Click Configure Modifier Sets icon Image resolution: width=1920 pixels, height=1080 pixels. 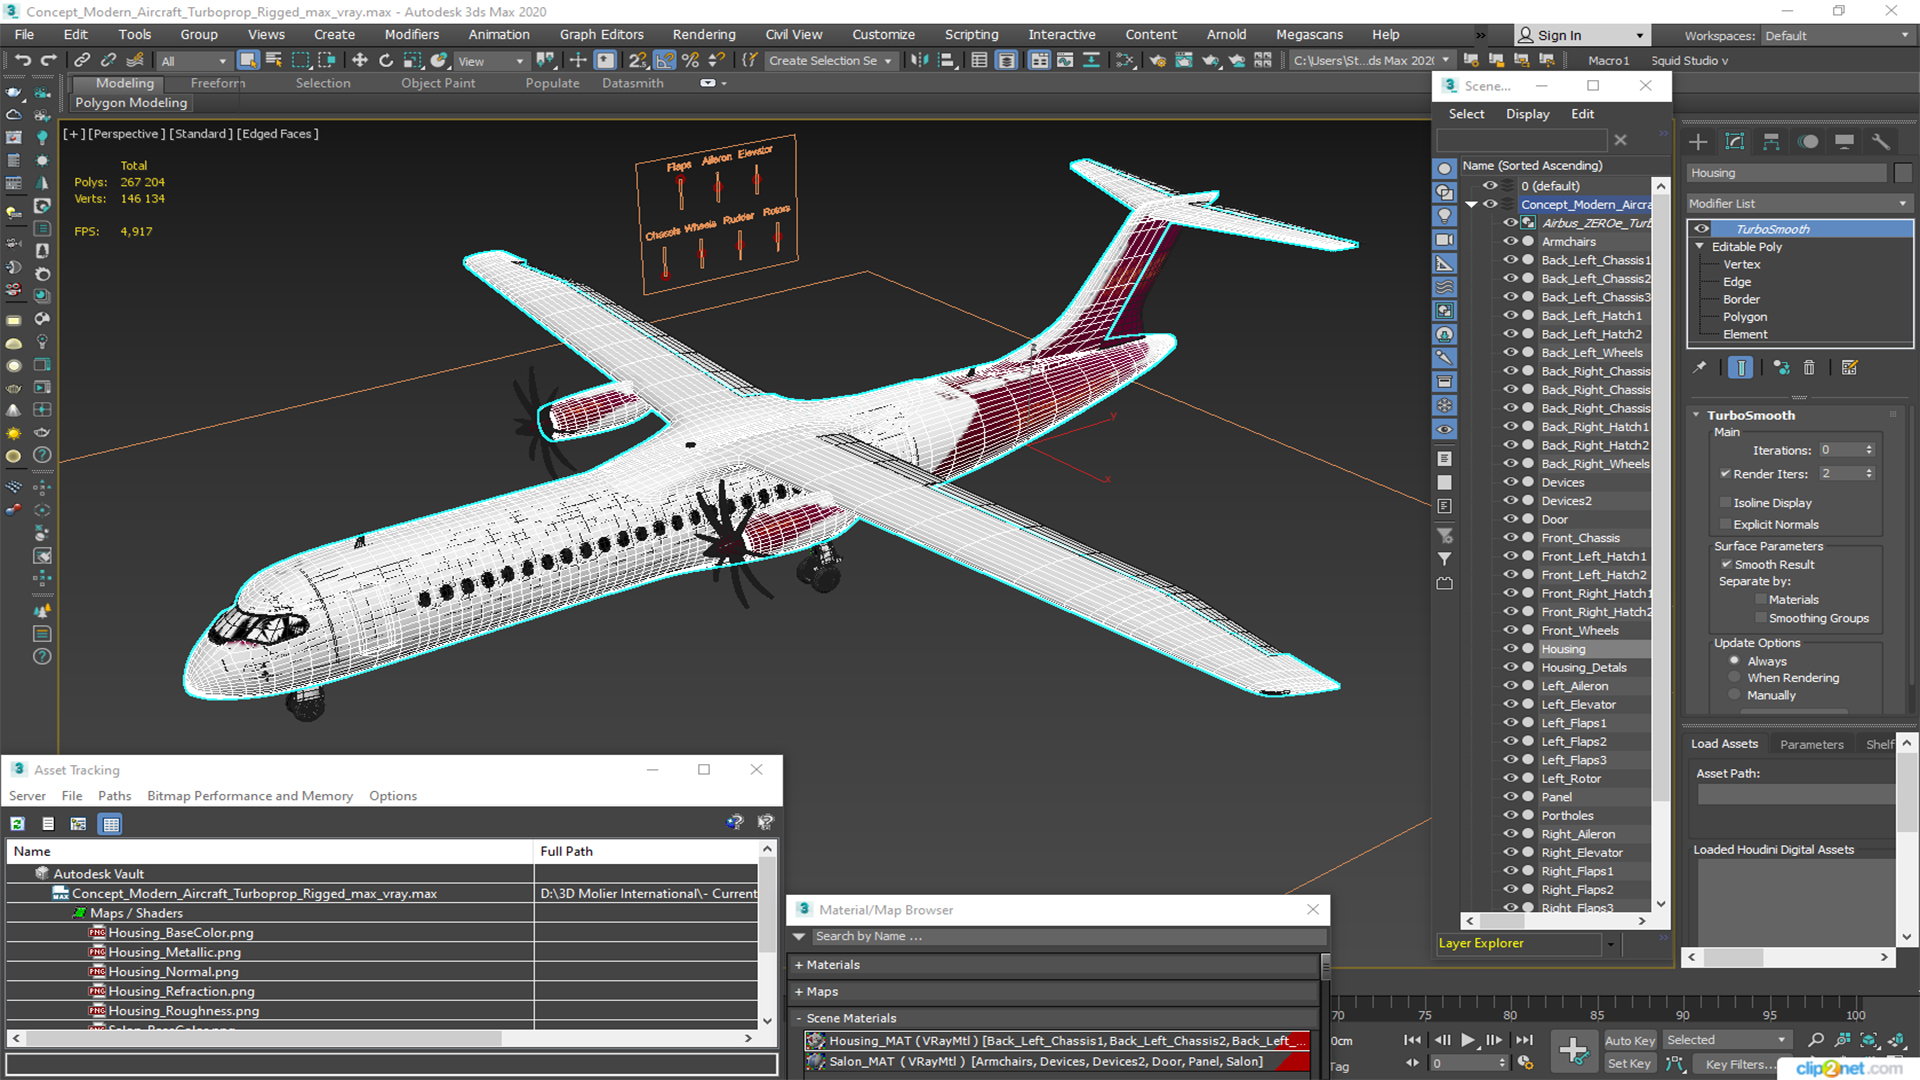(1850, 368)
